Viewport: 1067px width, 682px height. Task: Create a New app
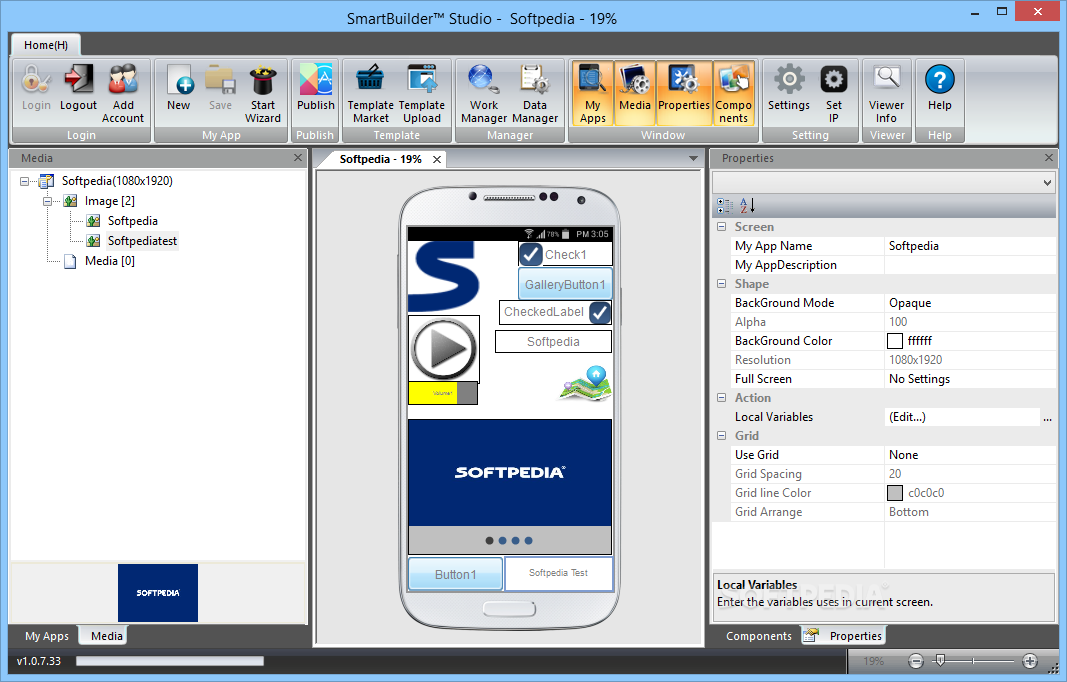tap(178, 88)
